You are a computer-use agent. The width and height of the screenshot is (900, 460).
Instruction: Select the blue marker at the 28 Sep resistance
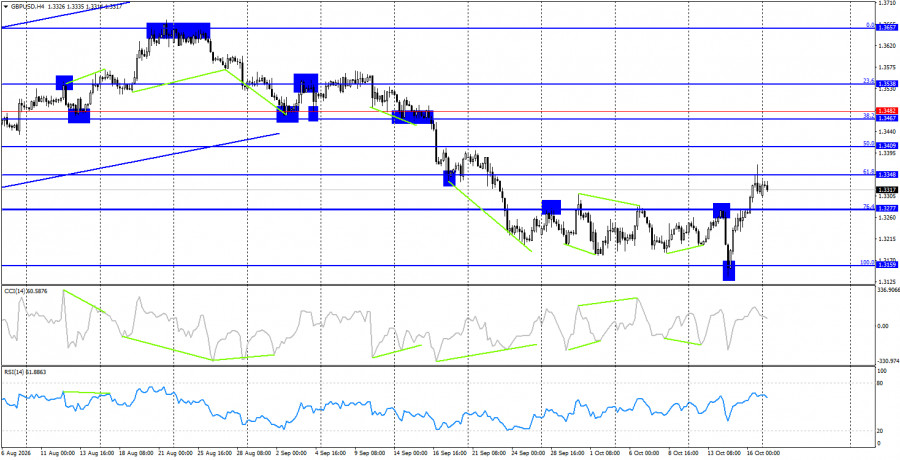click(x=551, y=207)
